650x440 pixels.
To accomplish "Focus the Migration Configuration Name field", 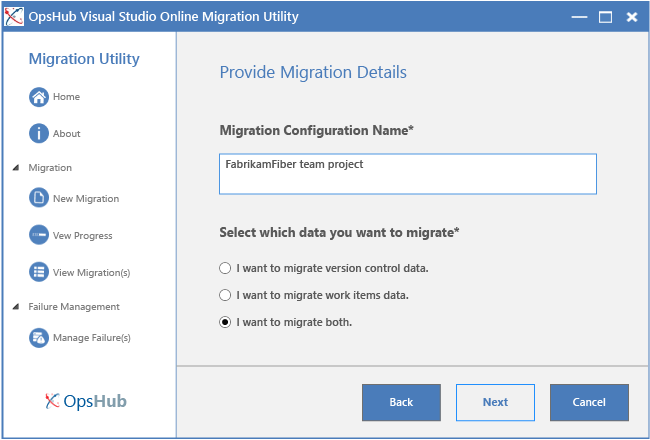I will click(408, 174).
